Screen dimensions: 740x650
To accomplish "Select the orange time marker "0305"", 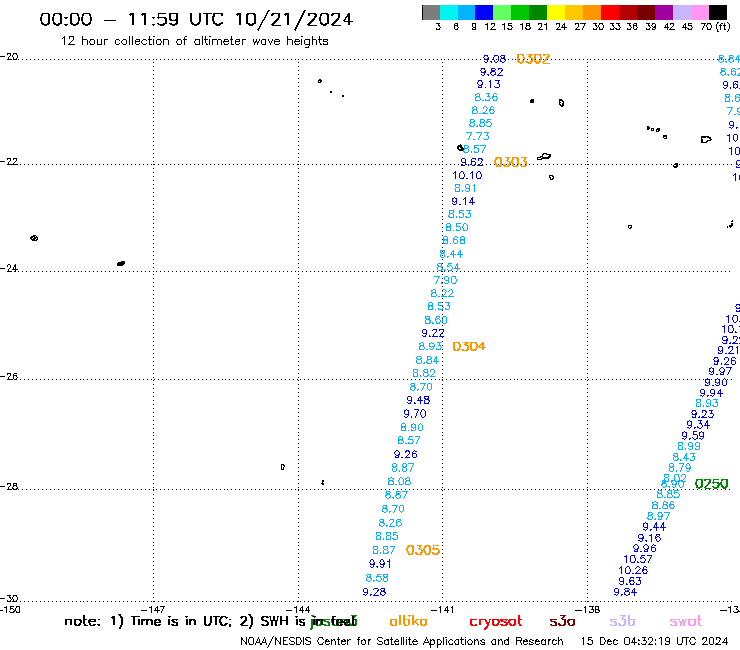I will coord(422,550).
